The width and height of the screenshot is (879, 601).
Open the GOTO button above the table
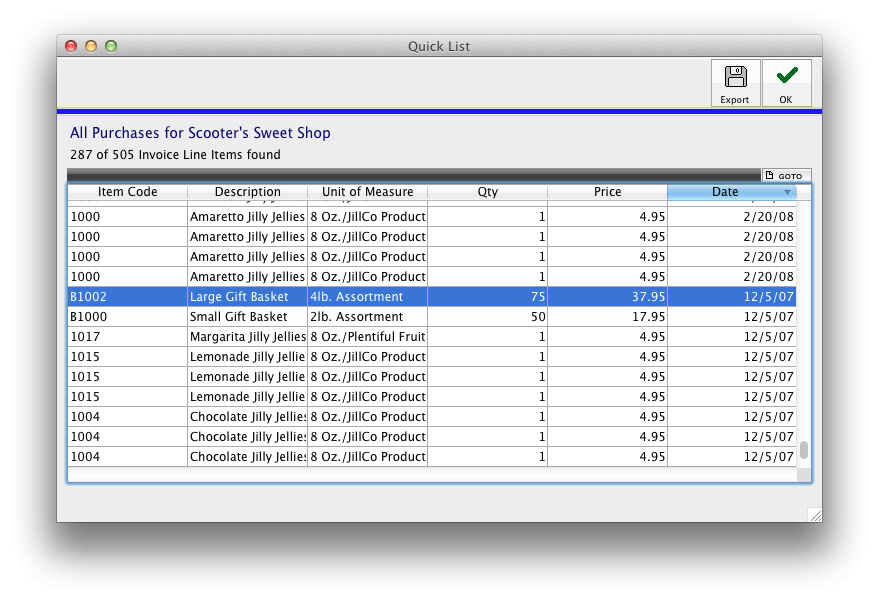[786, 175]
